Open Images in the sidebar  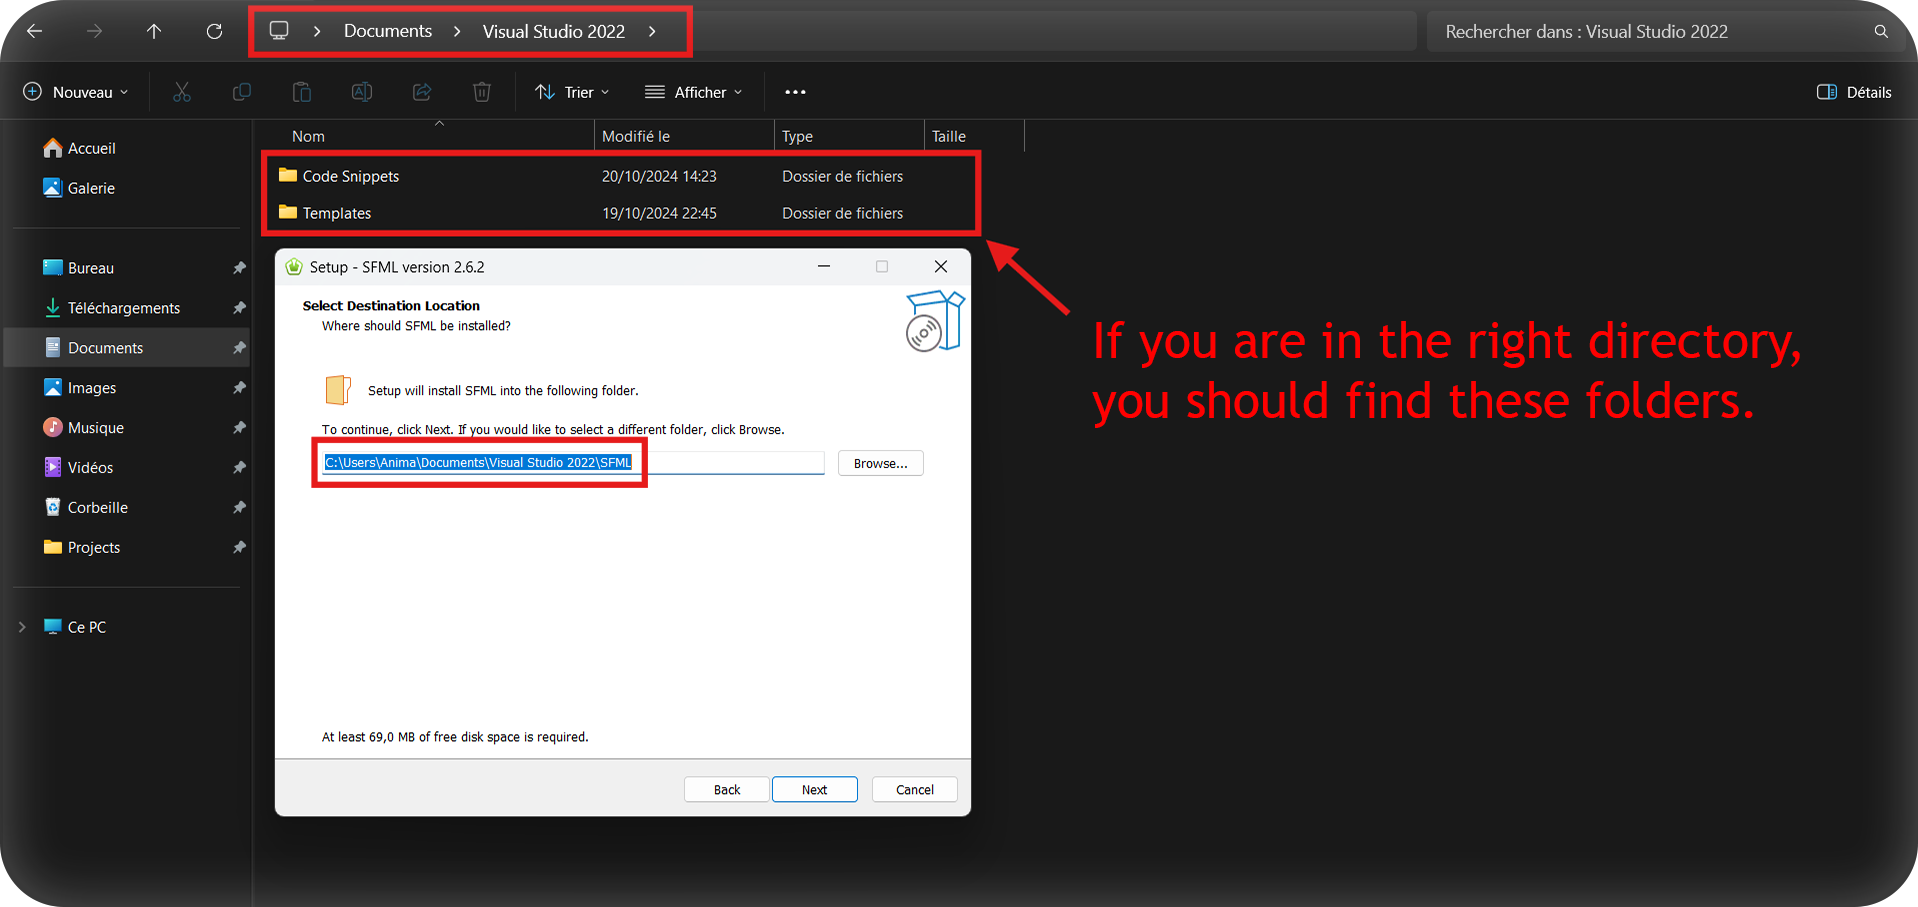92,388
